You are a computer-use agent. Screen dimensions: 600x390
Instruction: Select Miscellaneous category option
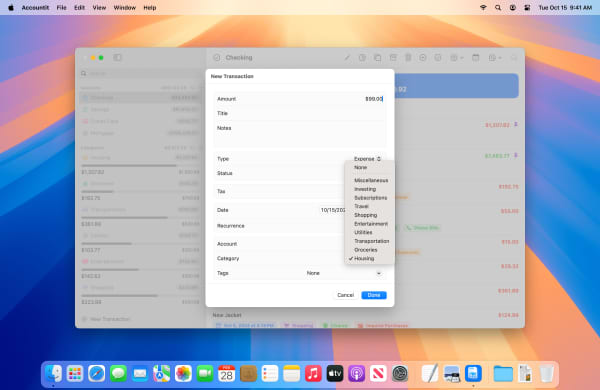[370, 180]
